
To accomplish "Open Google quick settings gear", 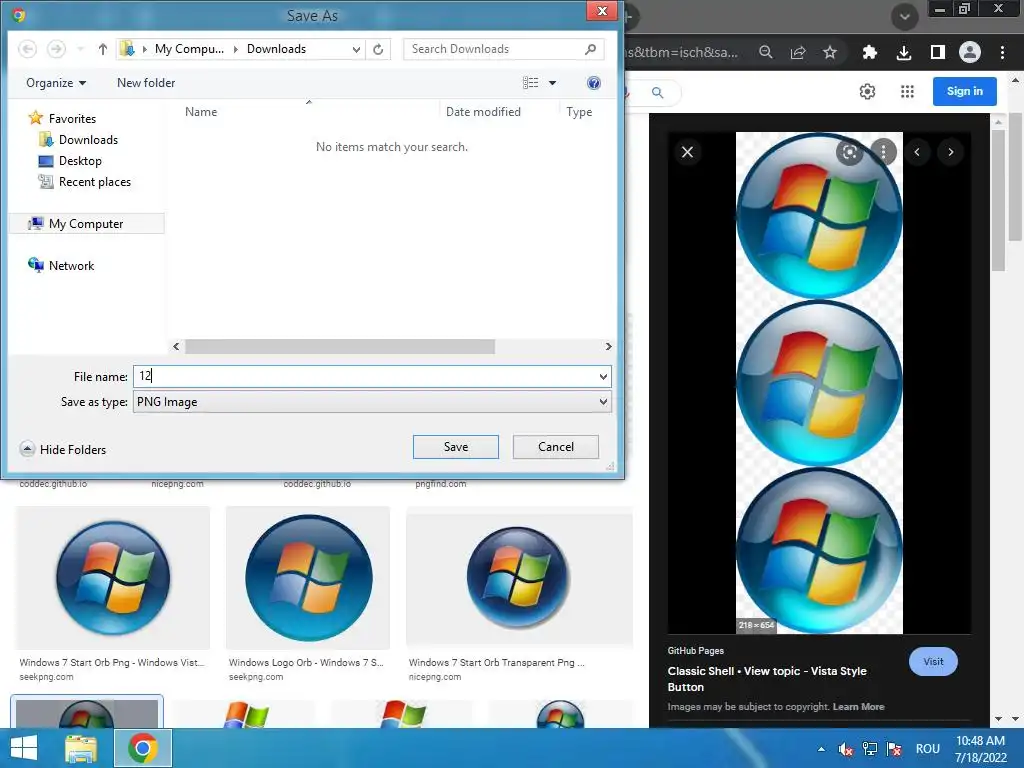I will coord(867,91).
